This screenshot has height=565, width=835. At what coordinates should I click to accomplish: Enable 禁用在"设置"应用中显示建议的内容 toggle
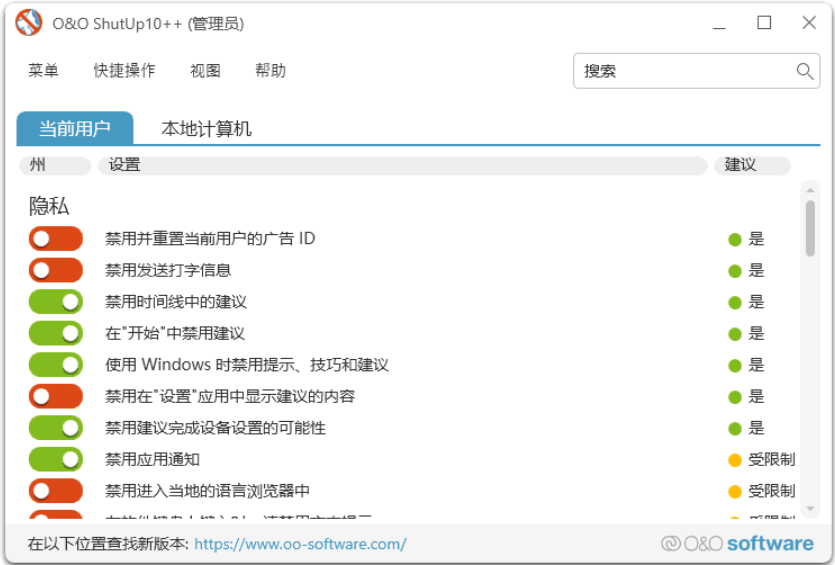[56, 396]
